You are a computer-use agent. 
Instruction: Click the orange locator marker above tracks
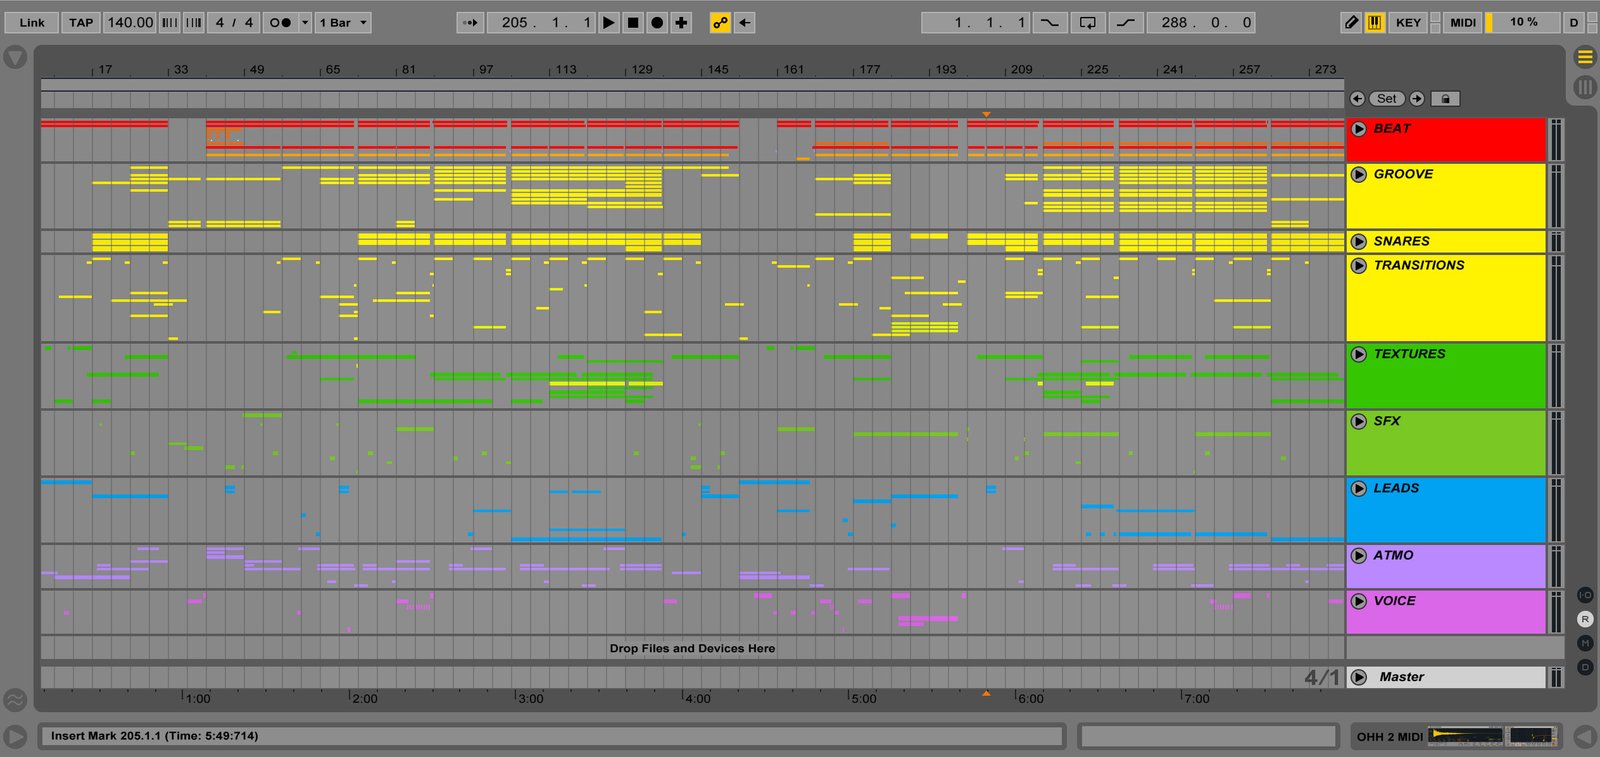[x=986, y=114]
